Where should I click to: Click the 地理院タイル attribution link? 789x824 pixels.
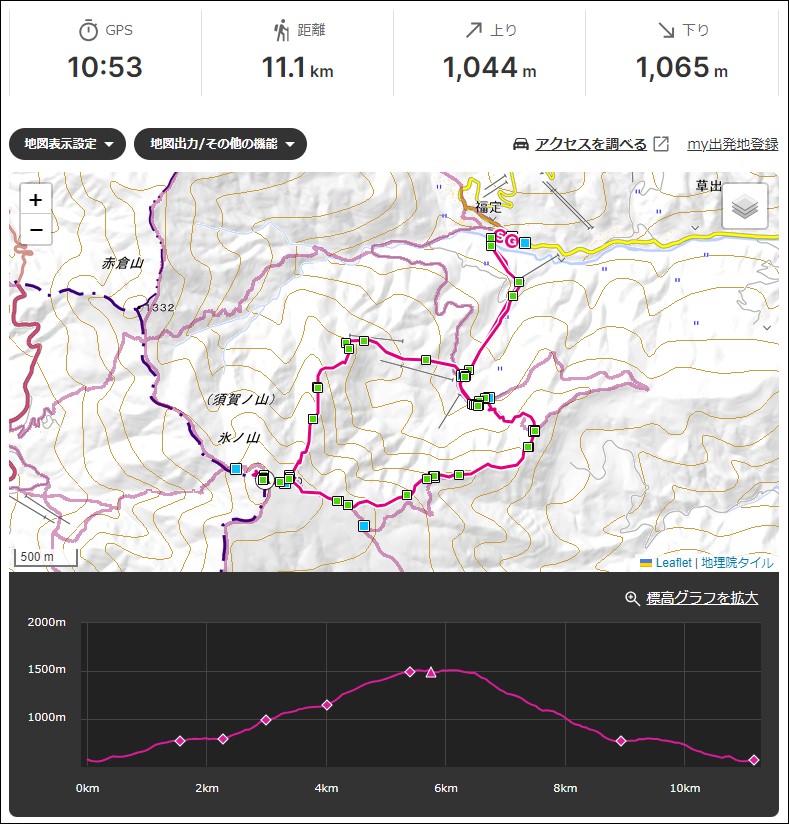[x=737, y=563]
